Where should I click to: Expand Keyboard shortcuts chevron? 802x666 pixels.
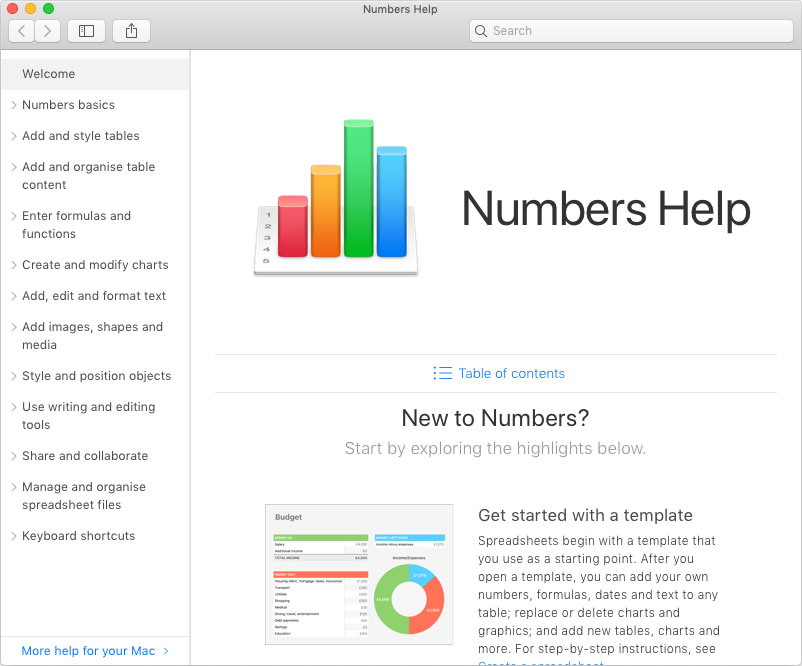click(14, 537)
